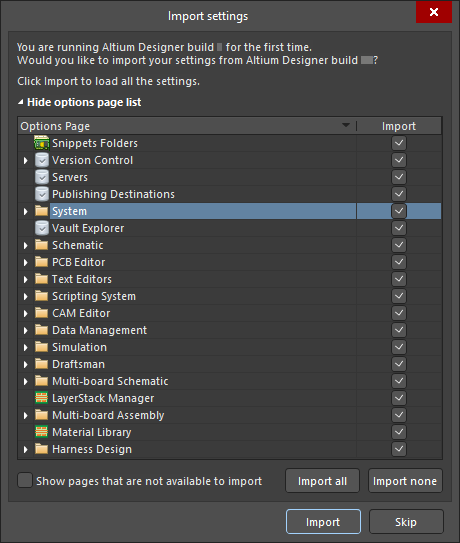Click the Scripting System folder icon
460x543 pixels.
[x=42, y=296]
